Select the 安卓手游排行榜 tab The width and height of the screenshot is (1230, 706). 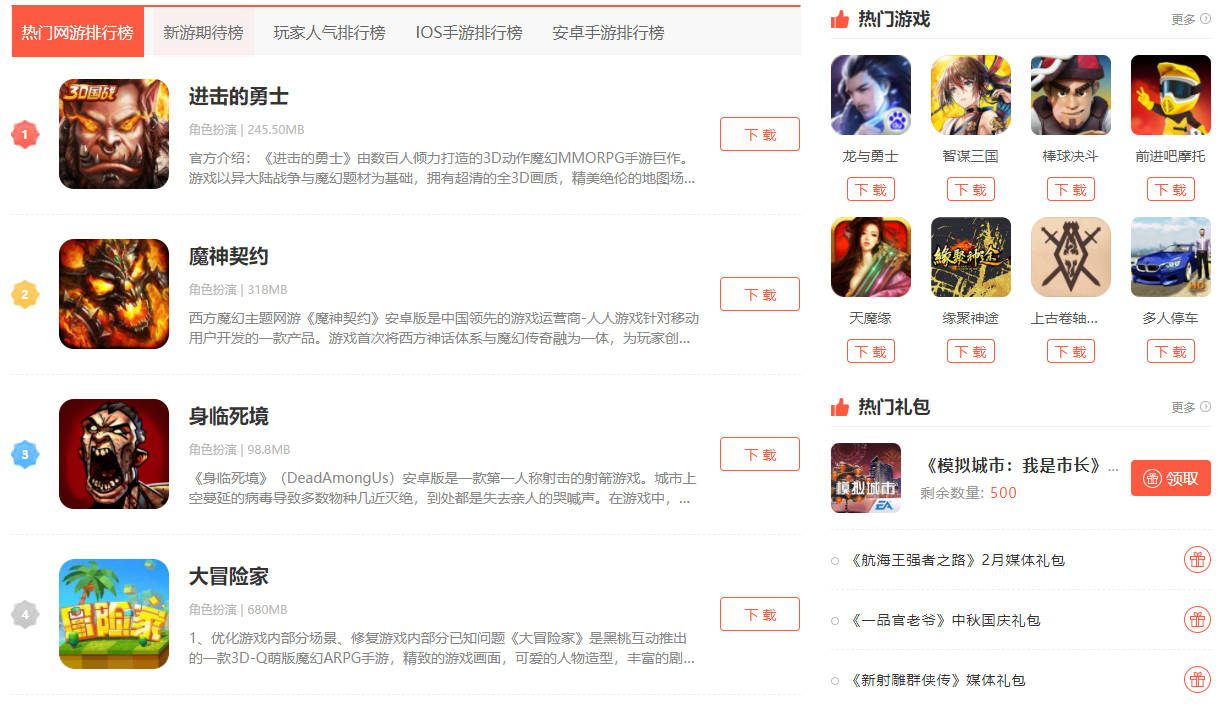point(608,33)
